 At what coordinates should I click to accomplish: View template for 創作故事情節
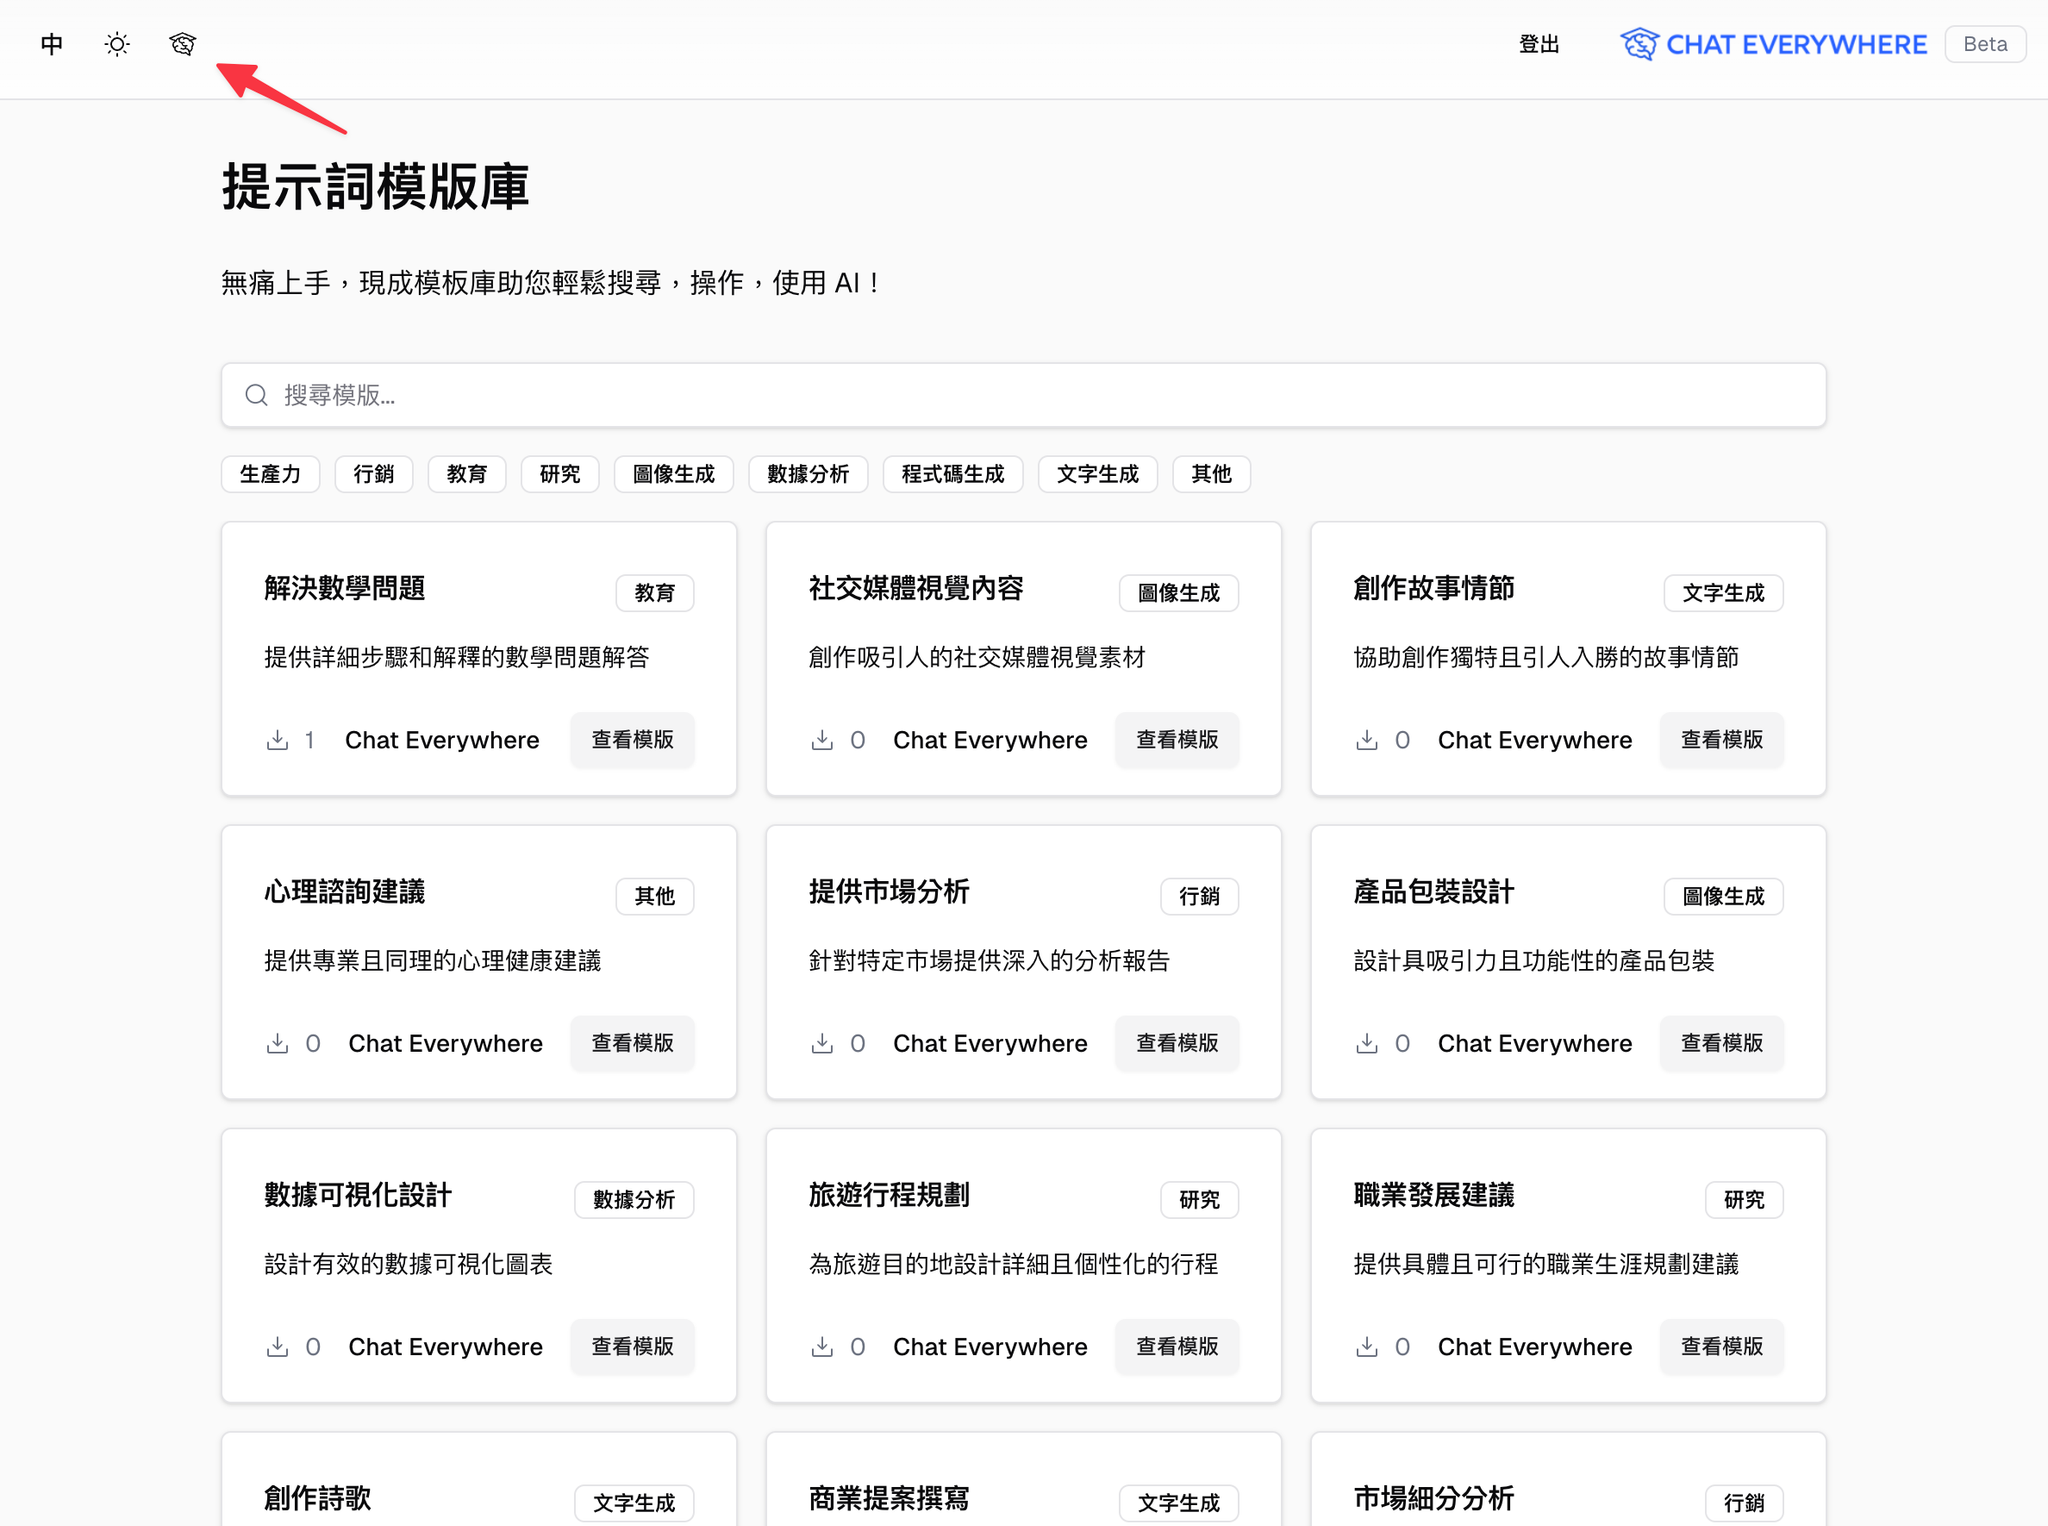(1722, 740)
